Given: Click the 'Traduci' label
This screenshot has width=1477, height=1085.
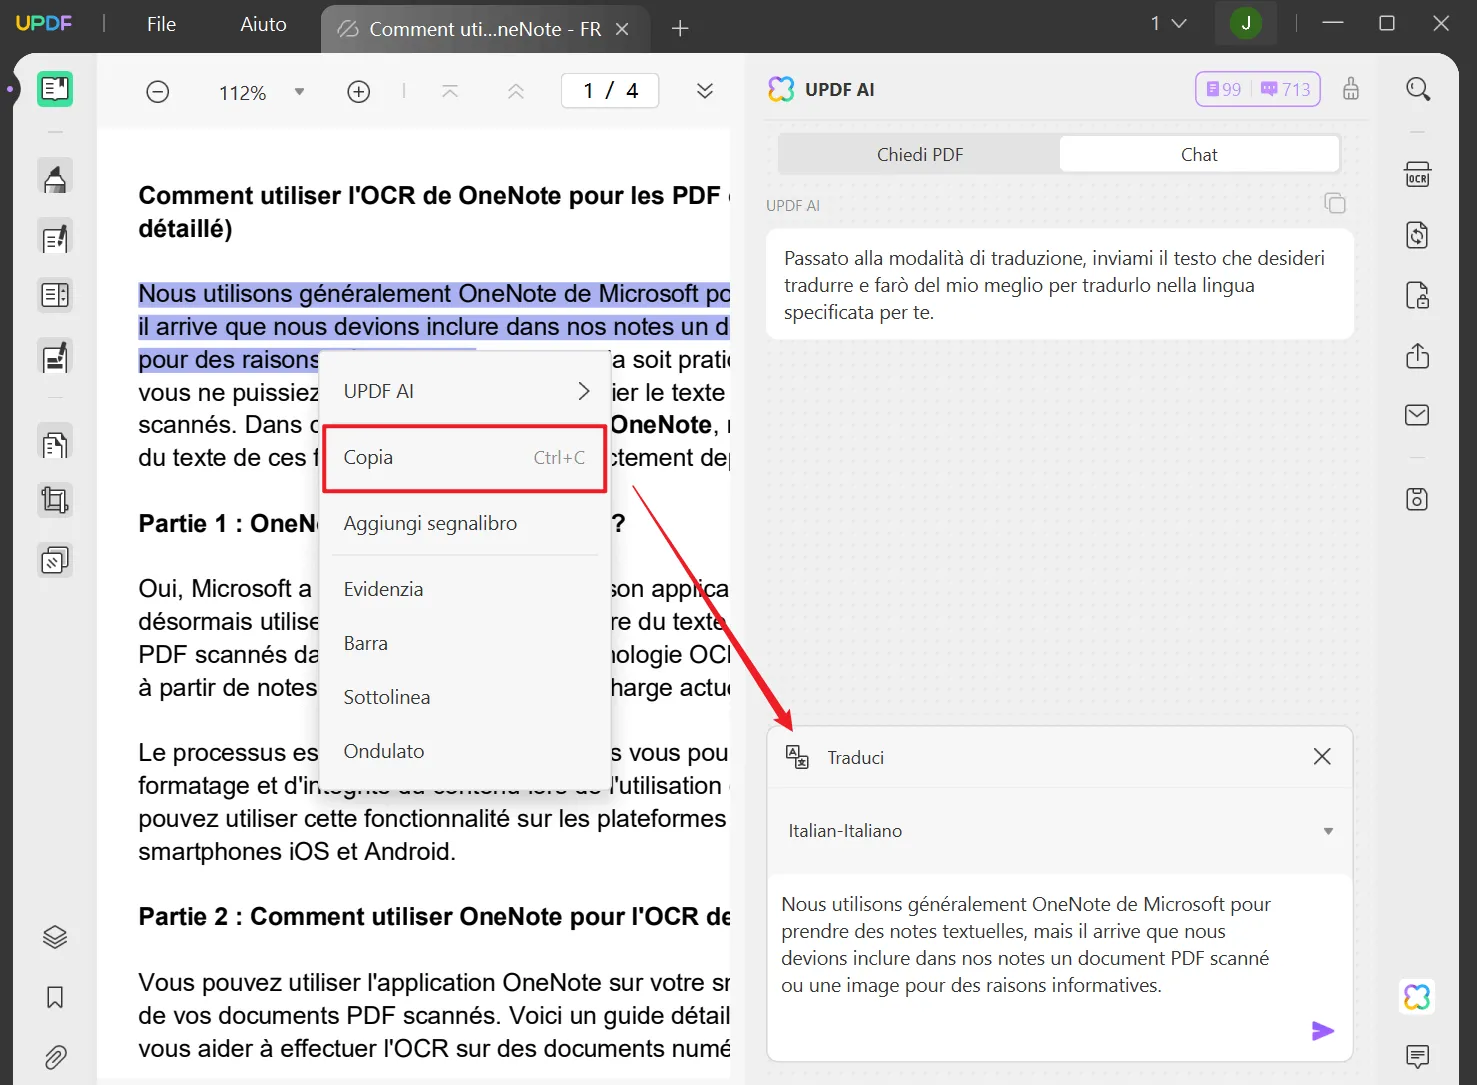Looking at the screenshot, I should click(856, 758).
